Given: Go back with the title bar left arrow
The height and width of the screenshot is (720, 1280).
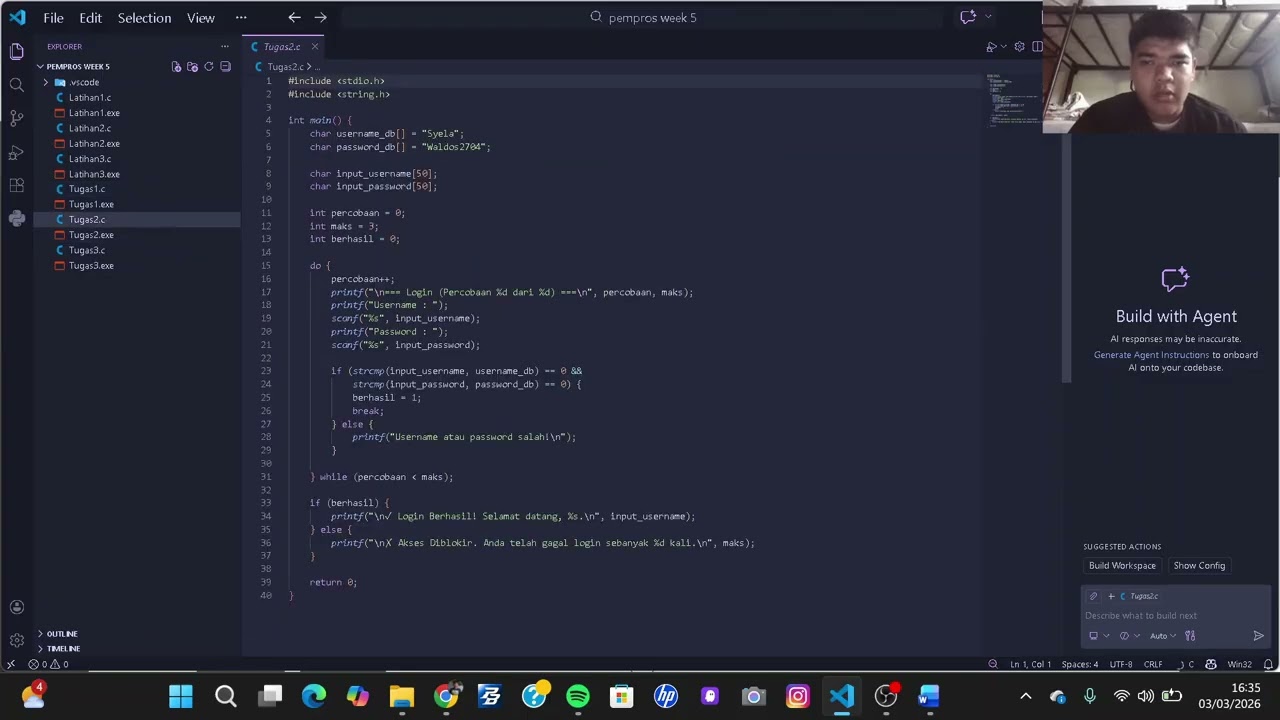Looking at the screenshot, I should (294, 17).
